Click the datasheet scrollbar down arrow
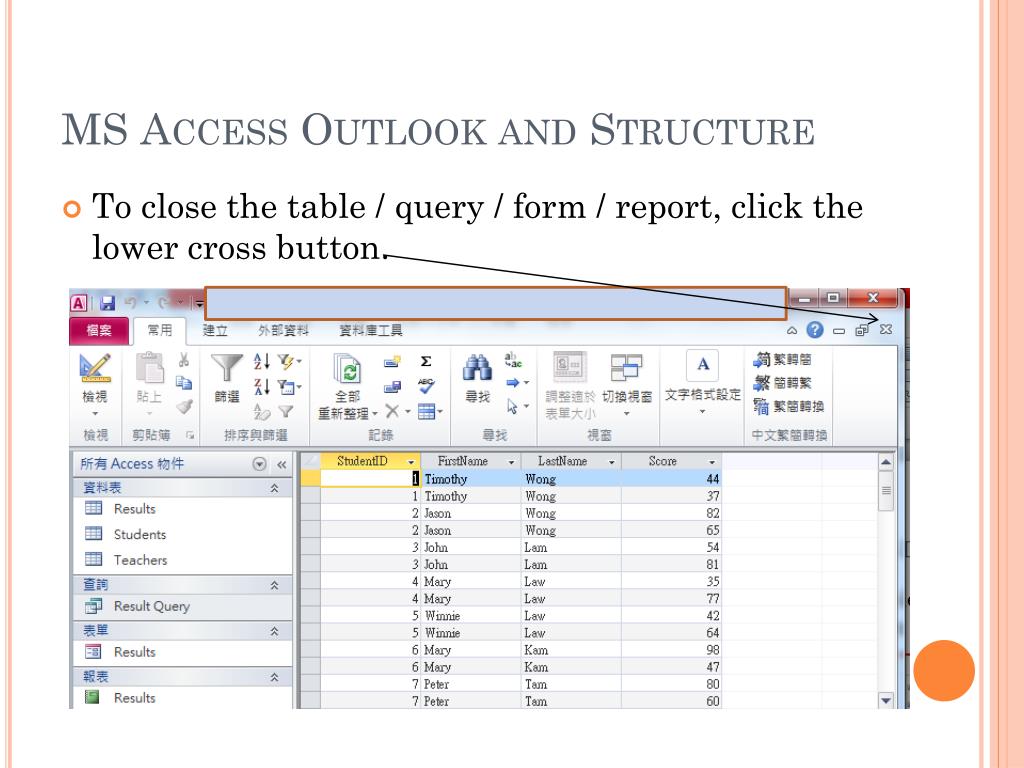The width and height of the screenshot is (1024, 768). pyautogui.click(x=886, y=701)
